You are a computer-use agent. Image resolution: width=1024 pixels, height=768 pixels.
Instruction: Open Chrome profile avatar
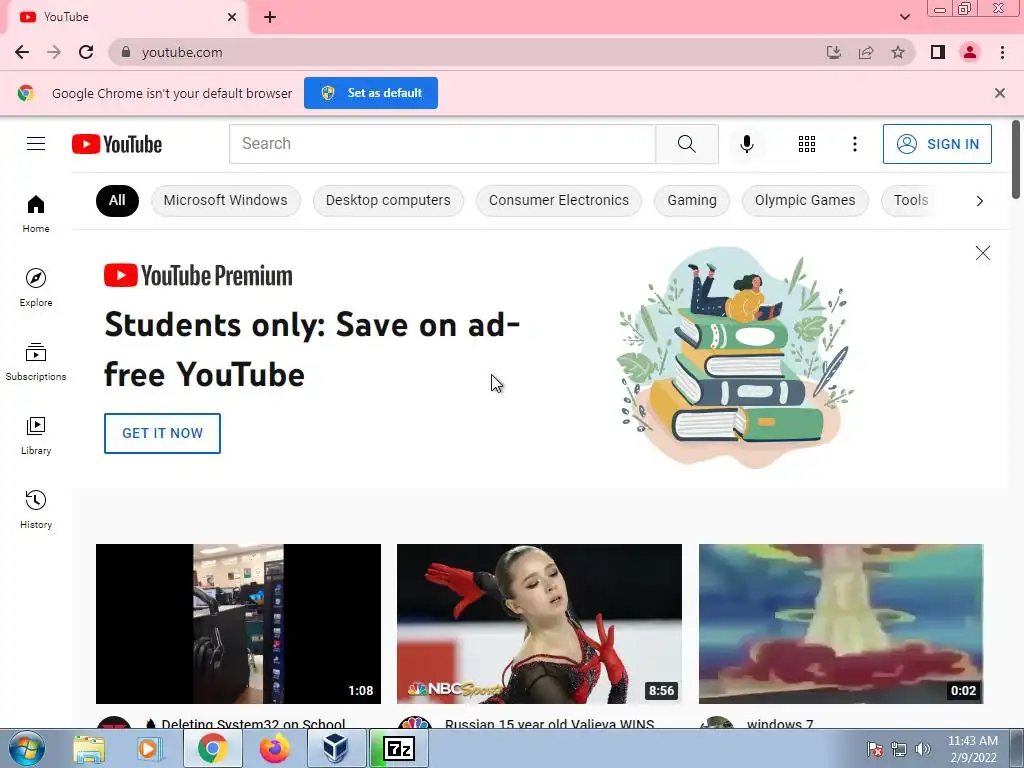click(x=970, y=52)
